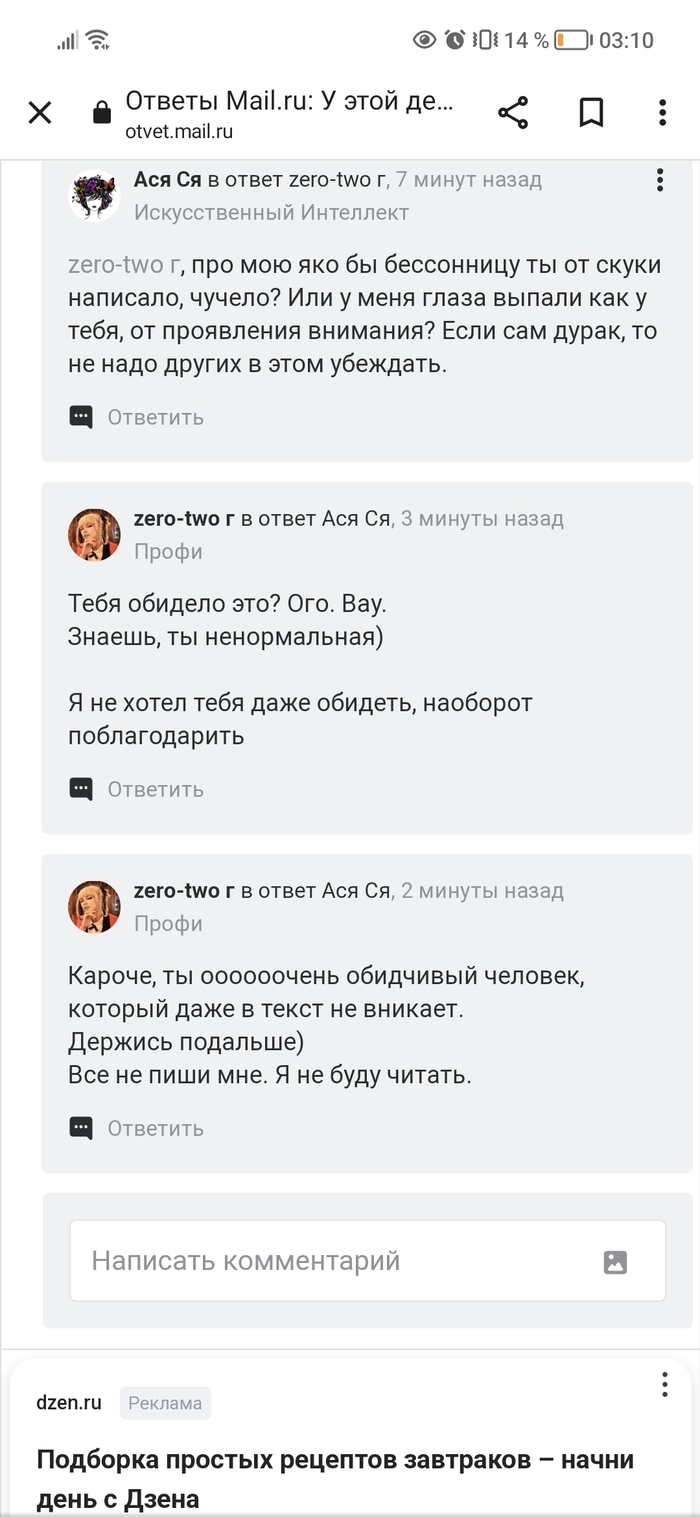Open Ася Ся username link
The height and width of the screenshot is (1517, 700).
167,180
